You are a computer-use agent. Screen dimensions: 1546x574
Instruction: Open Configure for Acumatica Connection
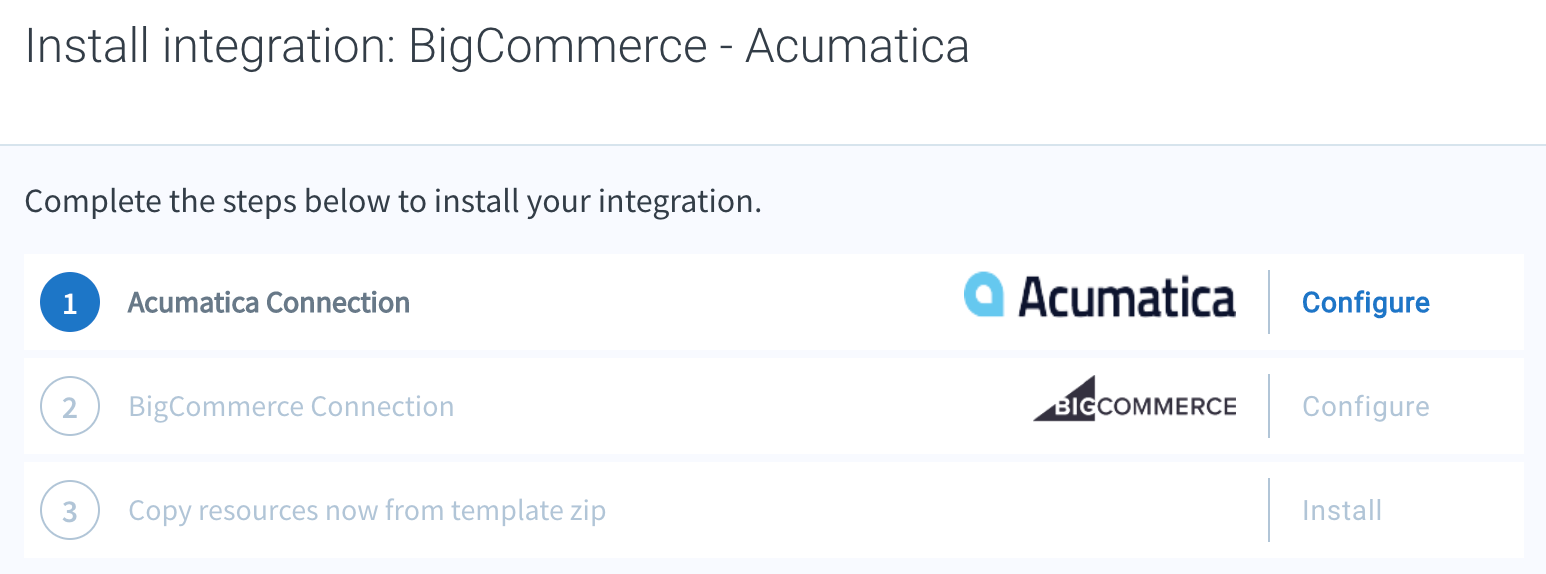(x=1365, y=302)
